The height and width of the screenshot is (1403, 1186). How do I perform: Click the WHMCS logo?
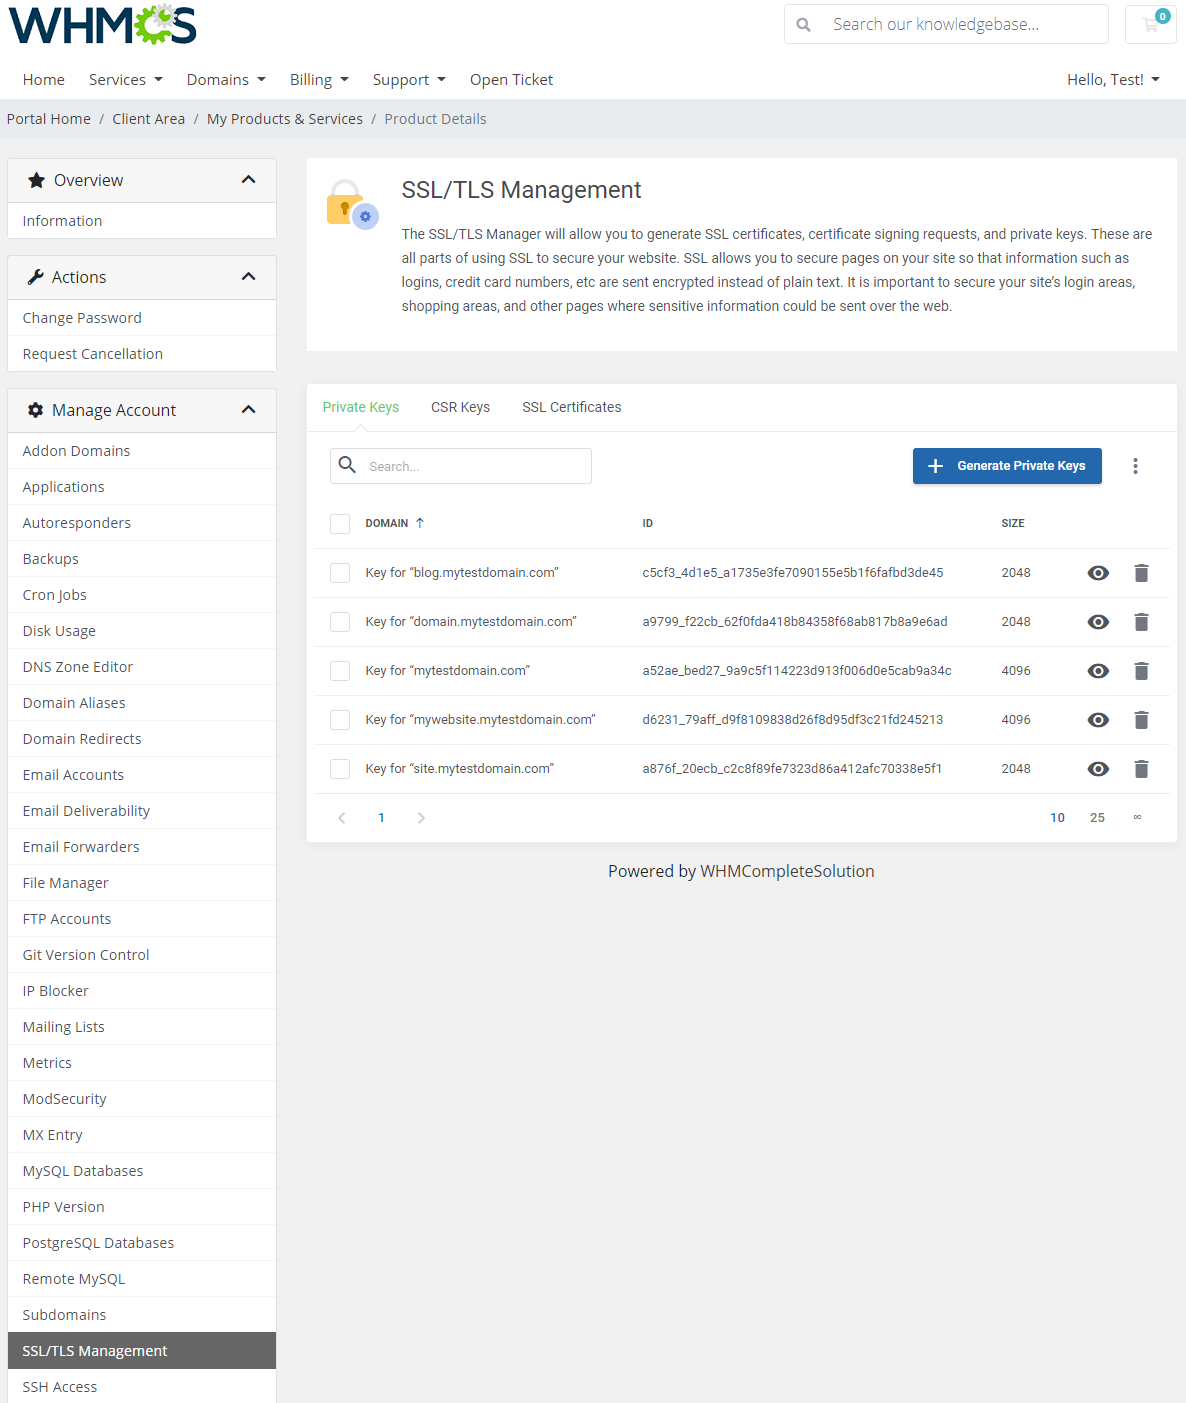[100, 23]
